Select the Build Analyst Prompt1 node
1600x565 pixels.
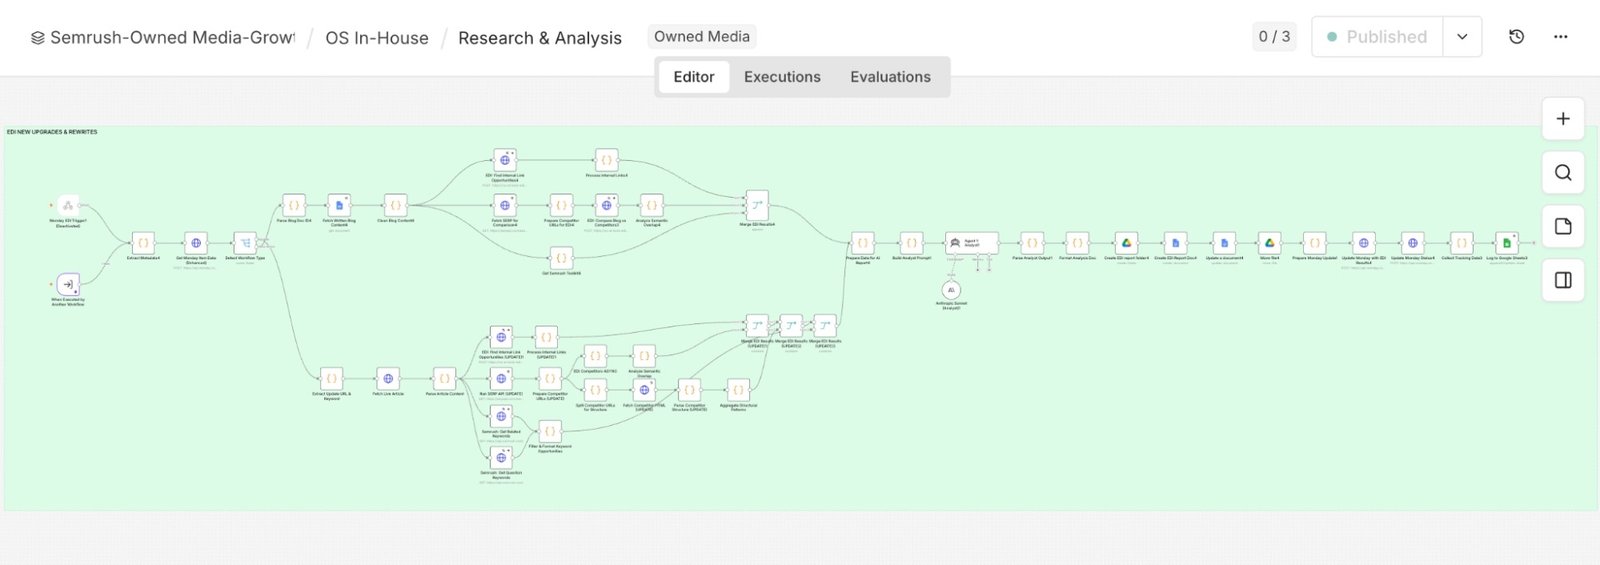pyautogui.click(x=911, y=243)
